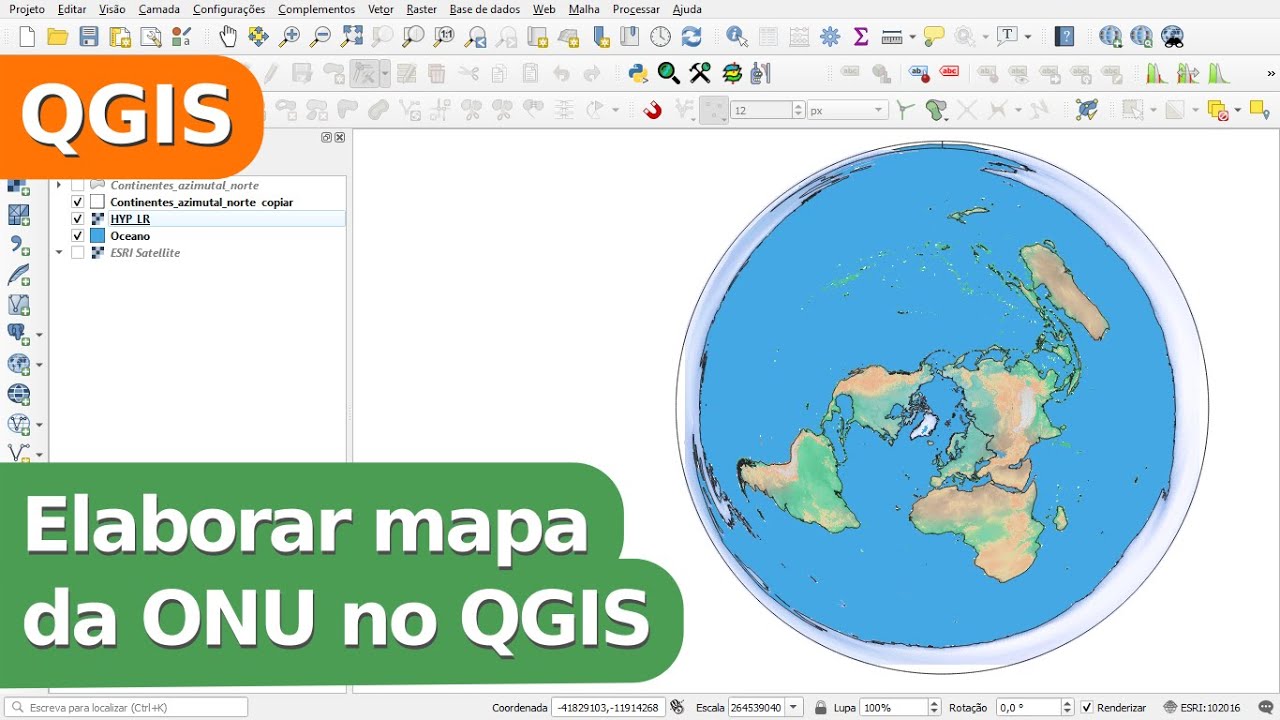This screenshot has width=1280, height=720.
Task: Toggle the scale lock padlock icon
Action: 821,708
